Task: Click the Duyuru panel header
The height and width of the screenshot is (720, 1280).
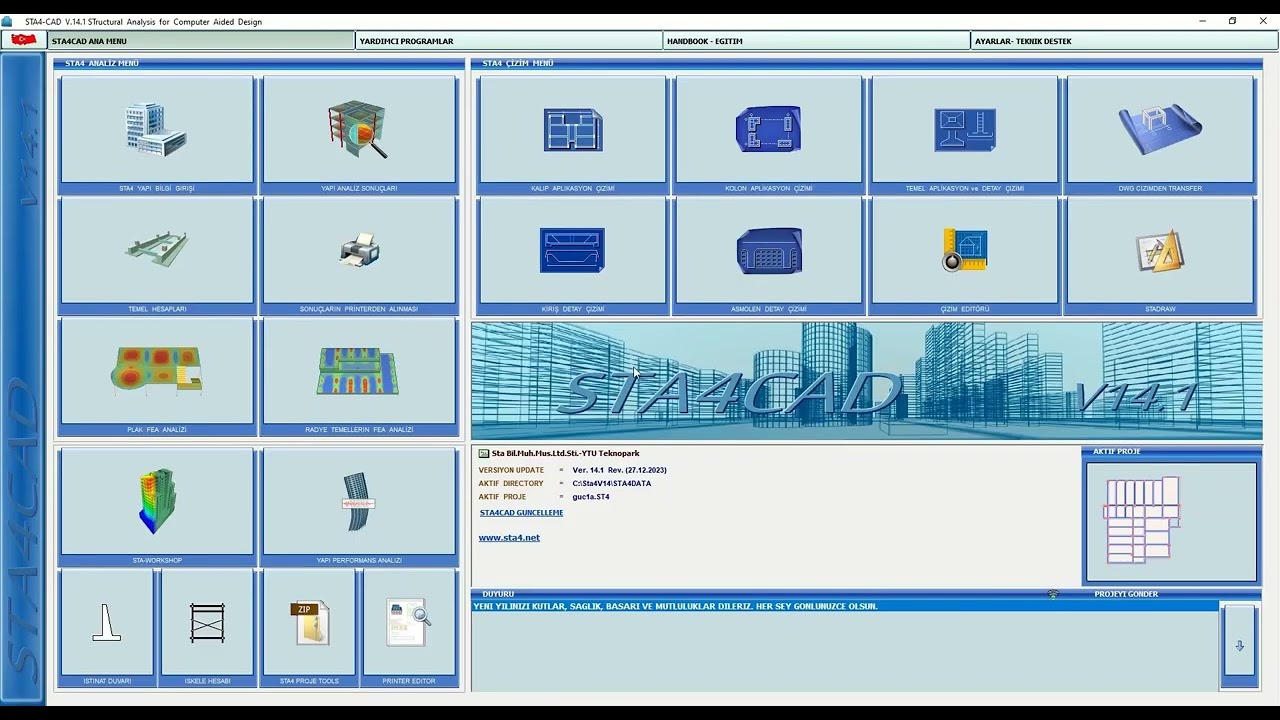Action: pyautogui.click(x=498, y=594)
